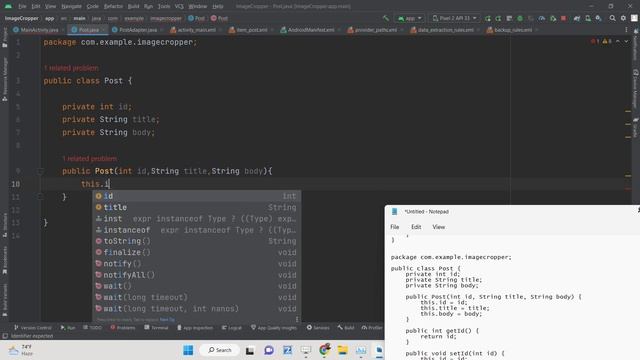Switch to the backup_rules.xml tab
Viewport: 640px width, 360px height.
click(513, 30)
